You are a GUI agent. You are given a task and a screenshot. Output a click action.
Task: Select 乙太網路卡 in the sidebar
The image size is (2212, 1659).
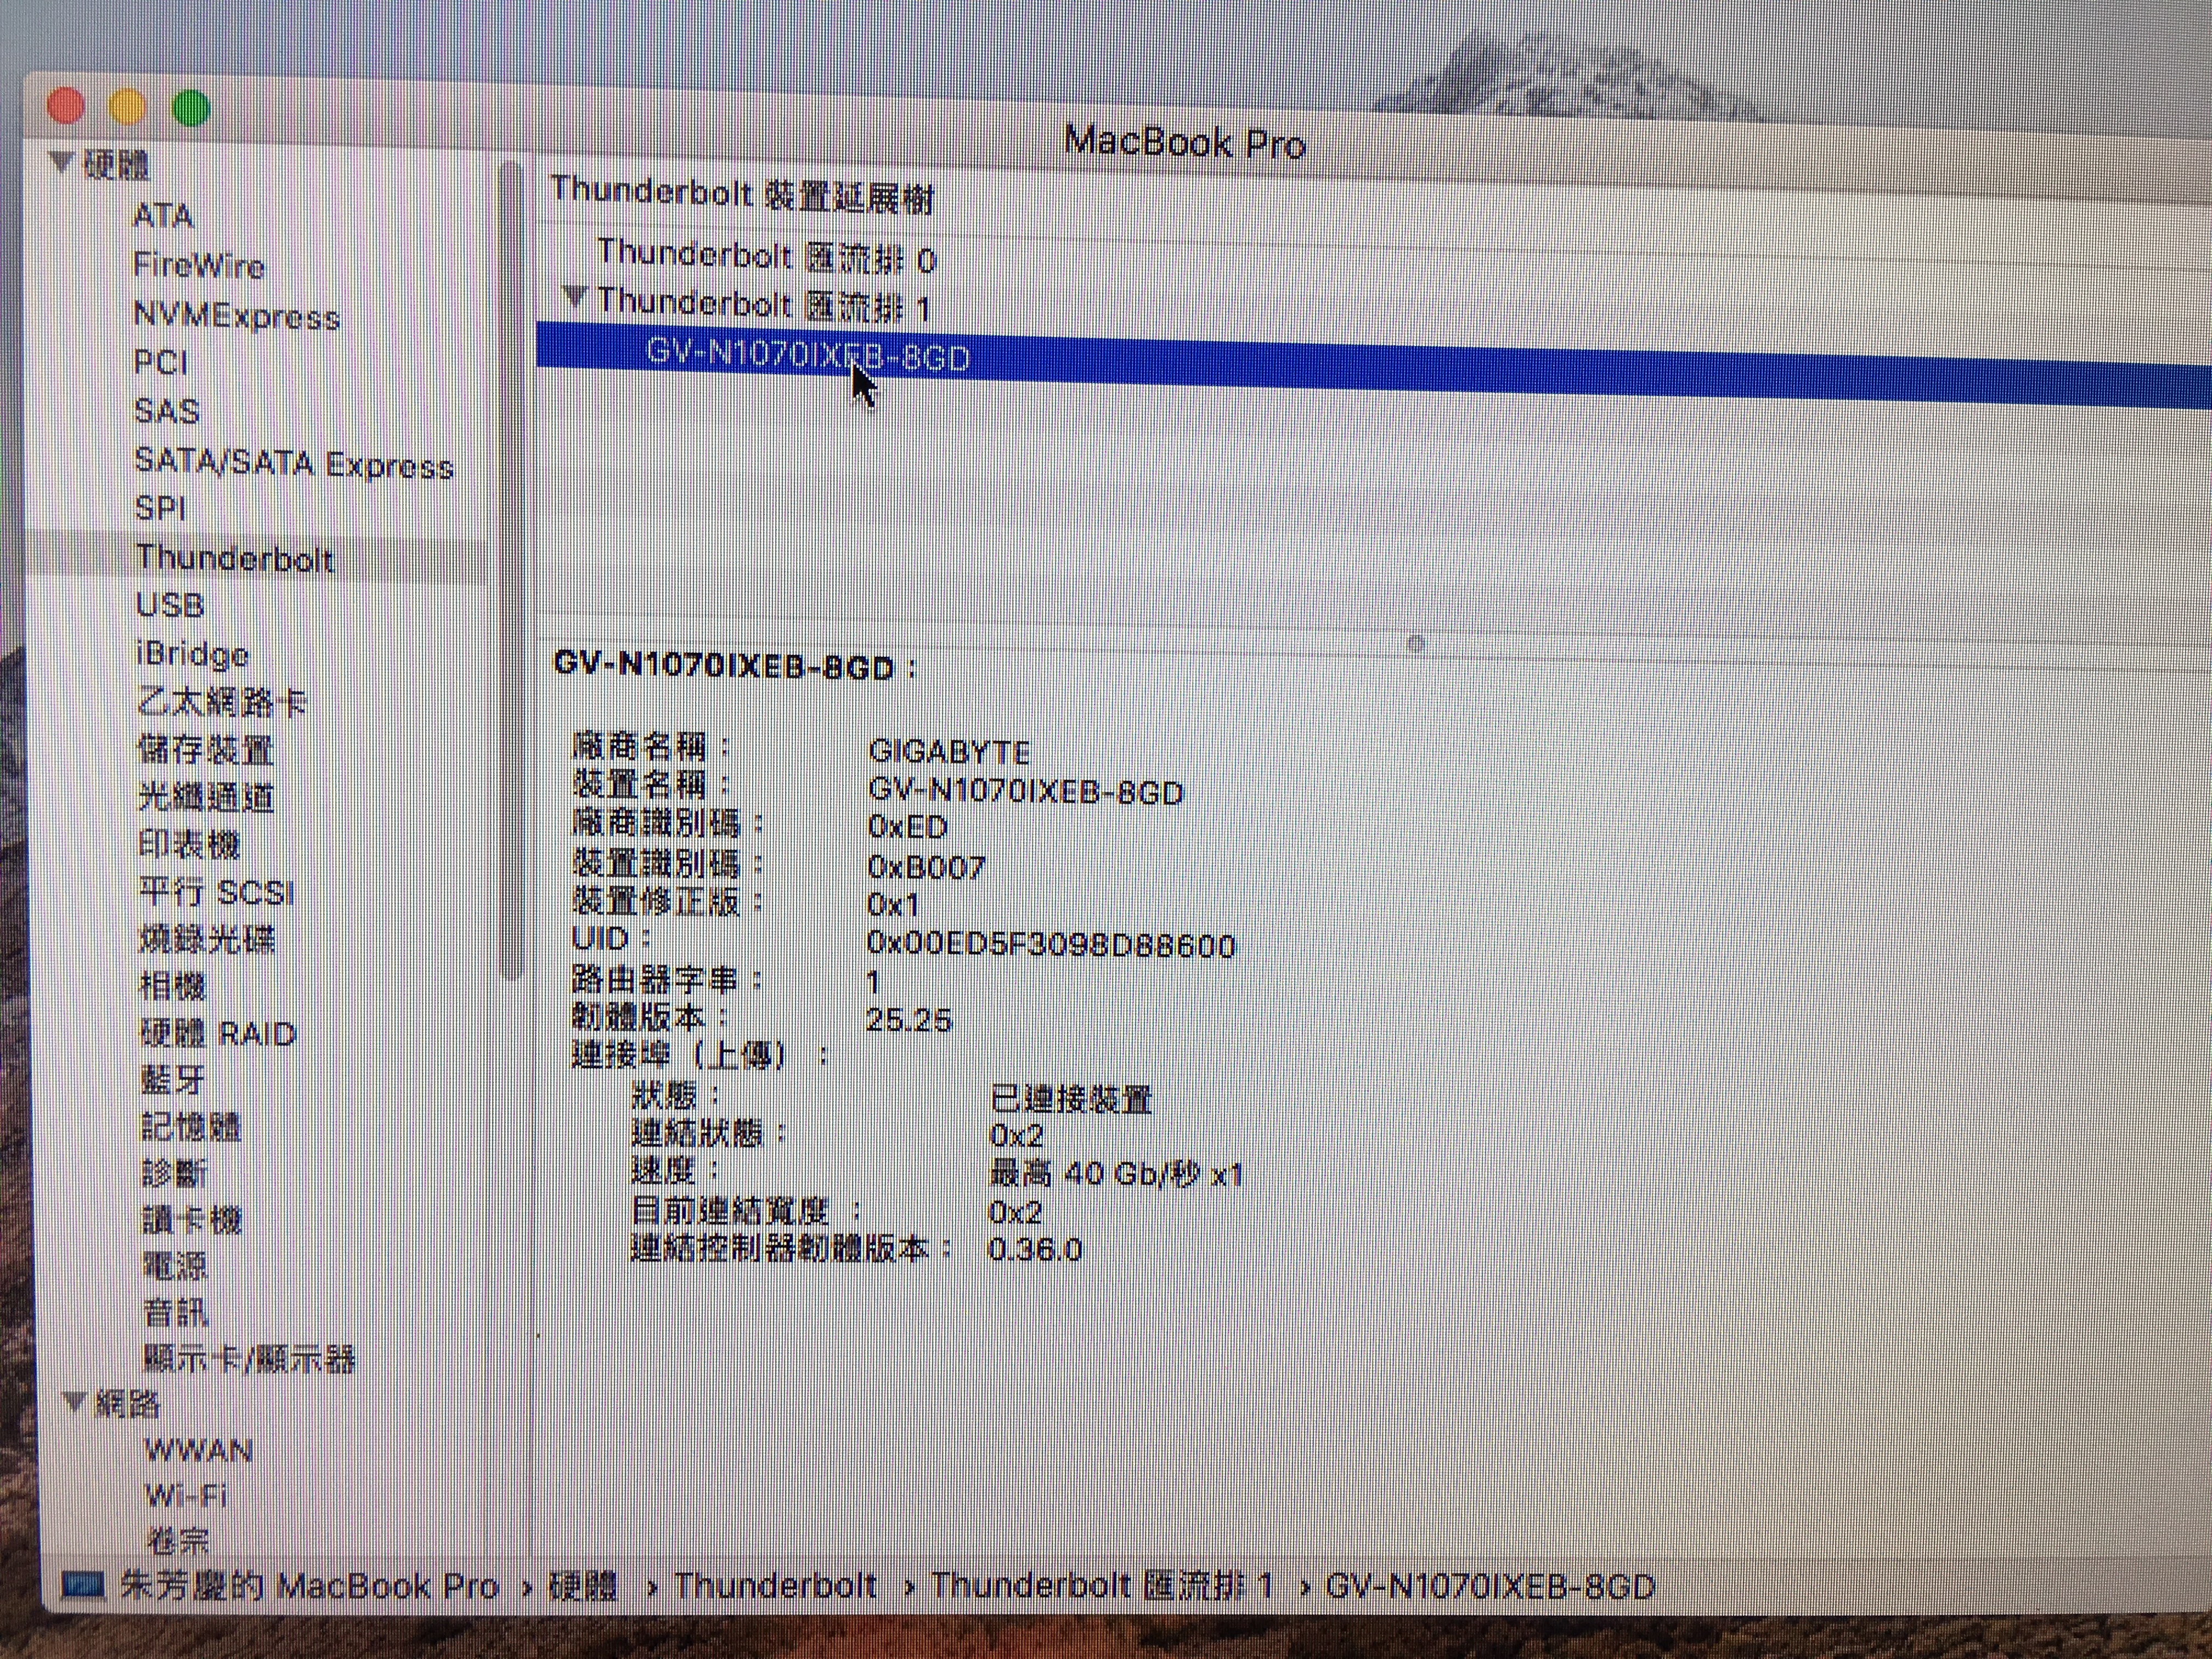click(x=222, y=702)
